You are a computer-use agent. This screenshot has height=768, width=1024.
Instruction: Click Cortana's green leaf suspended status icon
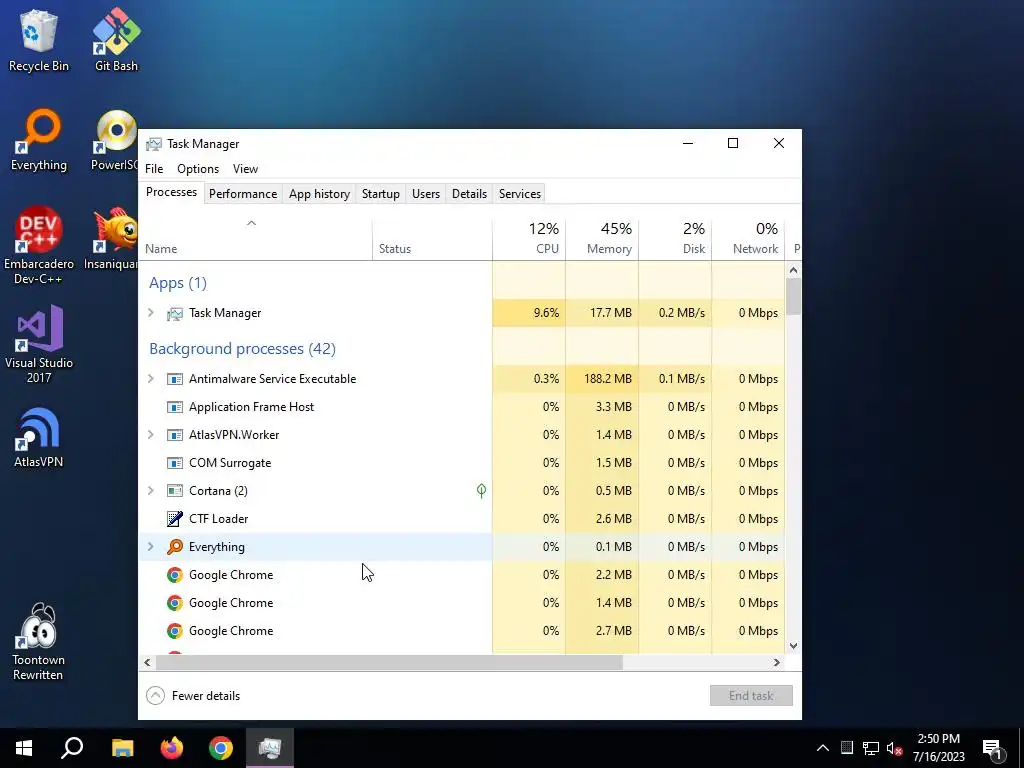pyautogui.click(x=481, y=490)
